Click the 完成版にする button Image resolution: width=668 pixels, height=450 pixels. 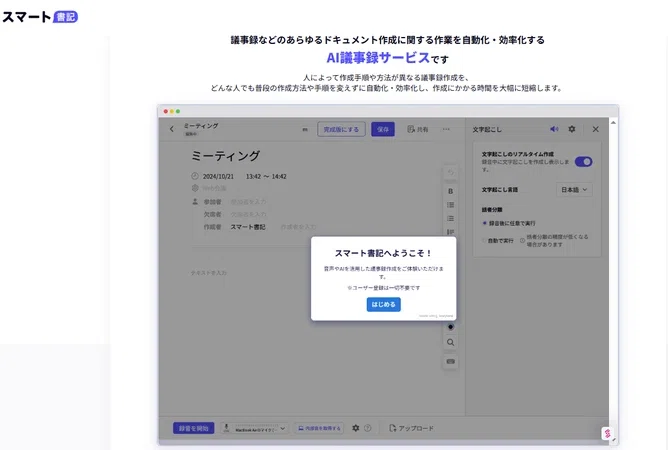click(x=341, y=129)
